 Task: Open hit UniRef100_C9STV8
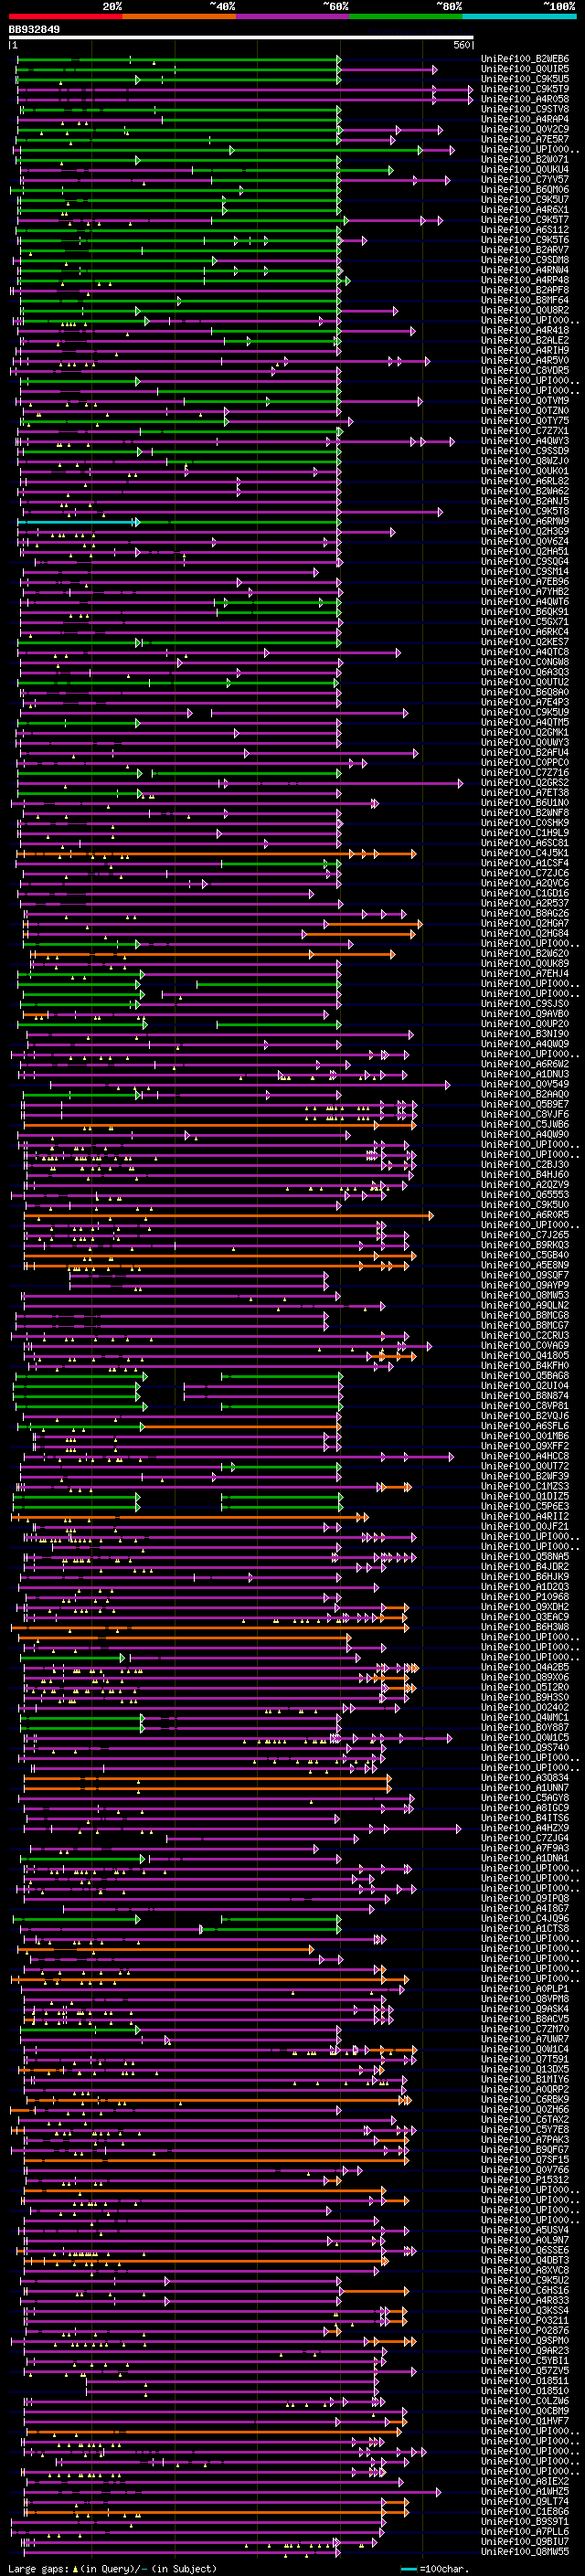pos(525,109)
